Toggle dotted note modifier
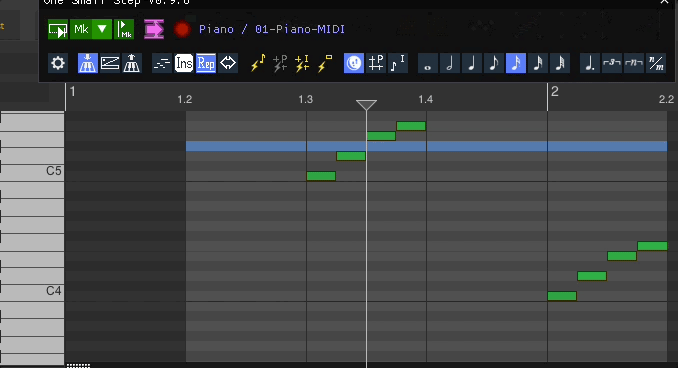 [x=590, y=63]
